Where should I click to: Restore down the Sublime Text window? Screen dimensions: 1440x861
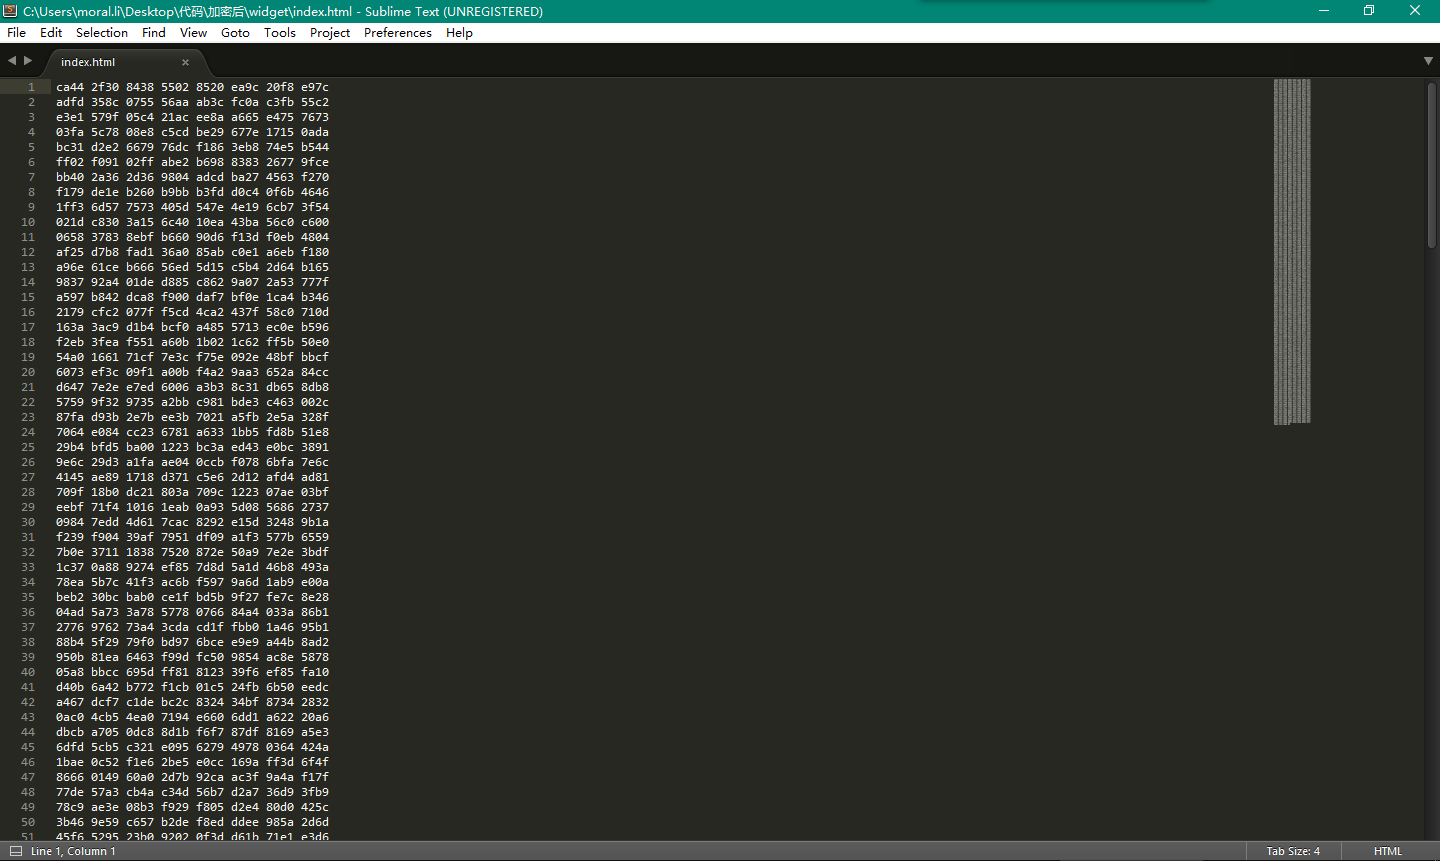(1369, 11)
